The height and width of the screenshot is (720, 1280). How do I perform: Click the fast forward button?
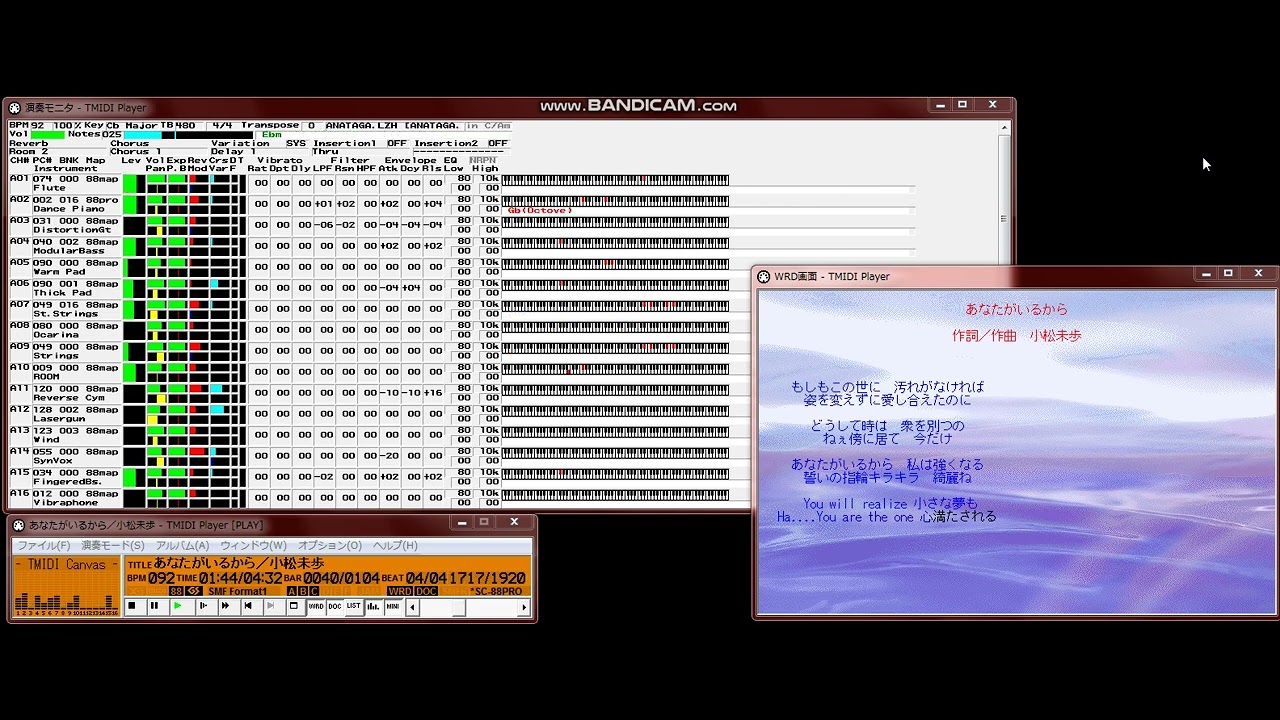click(x=225, y=606)
